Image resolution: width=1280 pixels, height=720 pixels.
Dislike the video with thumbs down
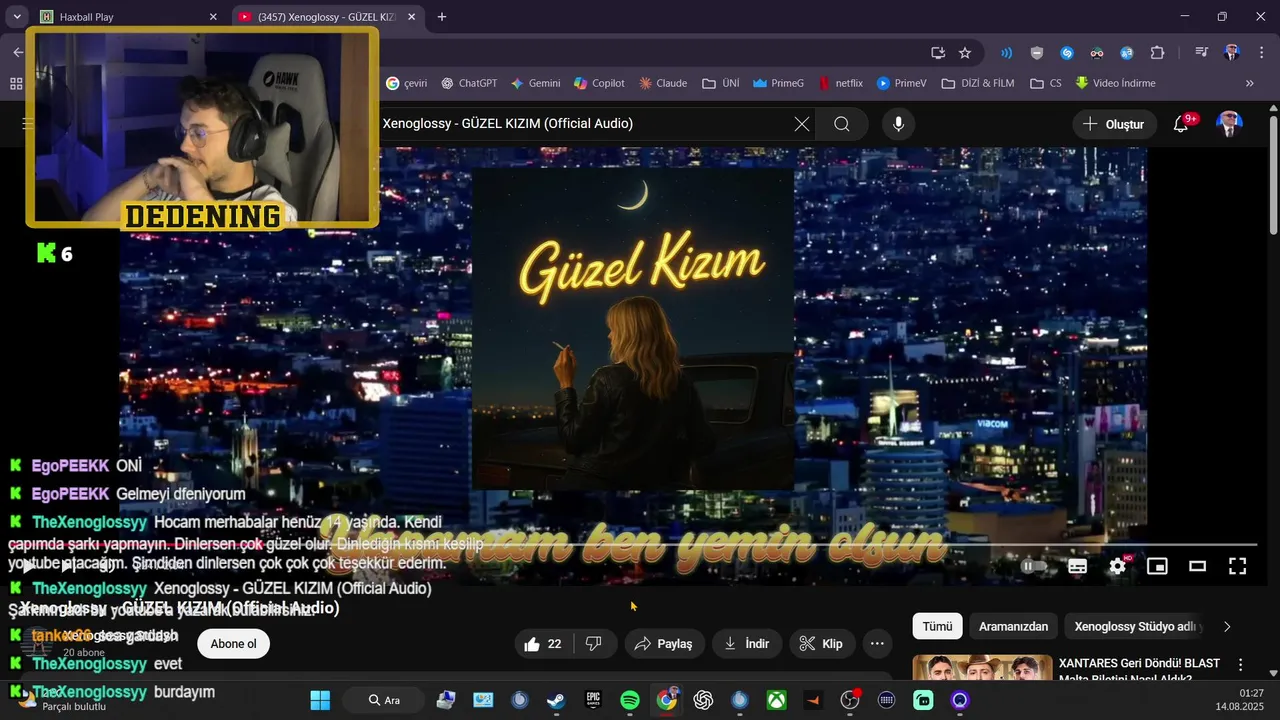(x=593, y=644)
